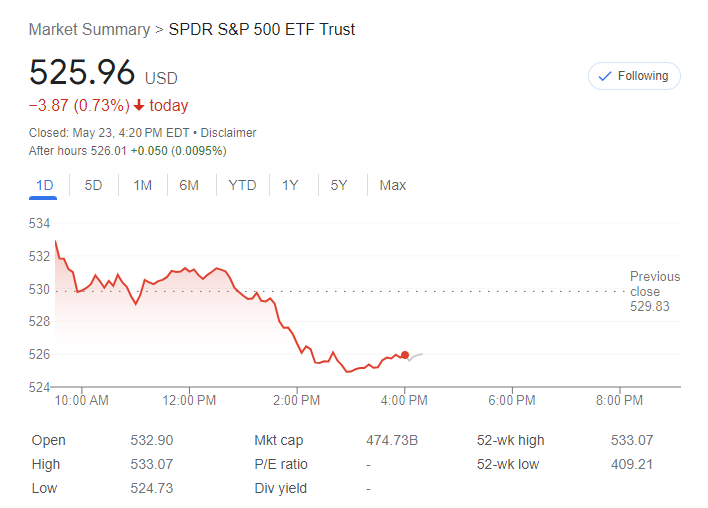The width and height of the screenshot is (708, 508).
Task: Click the red current-price dot on chart
Action: [405, 355]
